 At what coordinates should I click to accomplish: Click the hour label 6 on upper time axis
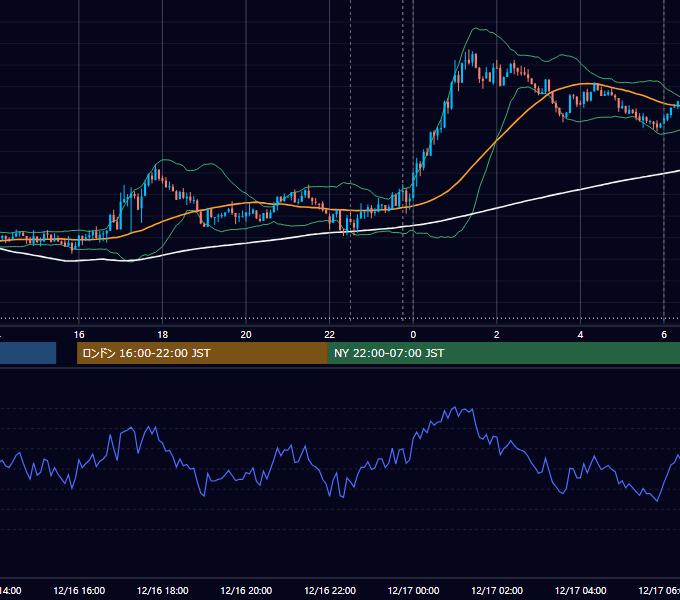[664, 335]
